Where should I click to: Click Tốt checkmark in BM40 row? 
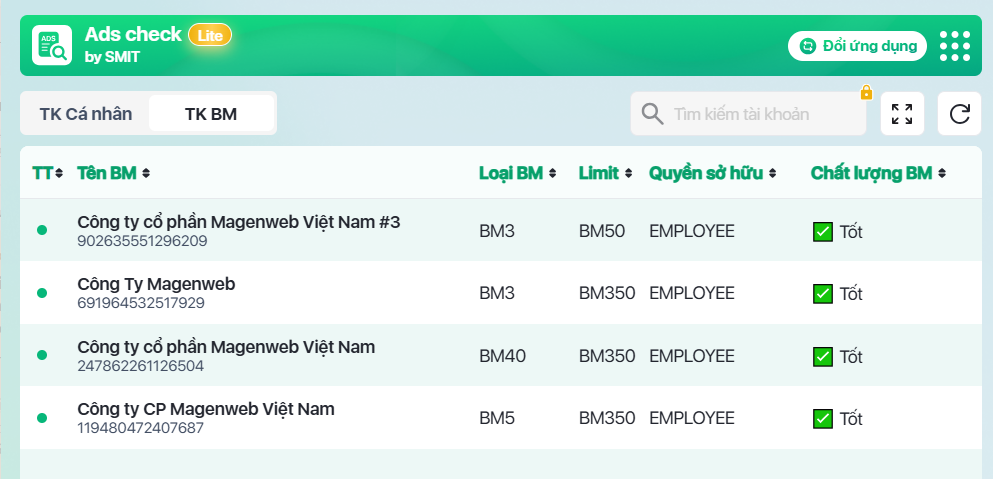tap(823, 357)
